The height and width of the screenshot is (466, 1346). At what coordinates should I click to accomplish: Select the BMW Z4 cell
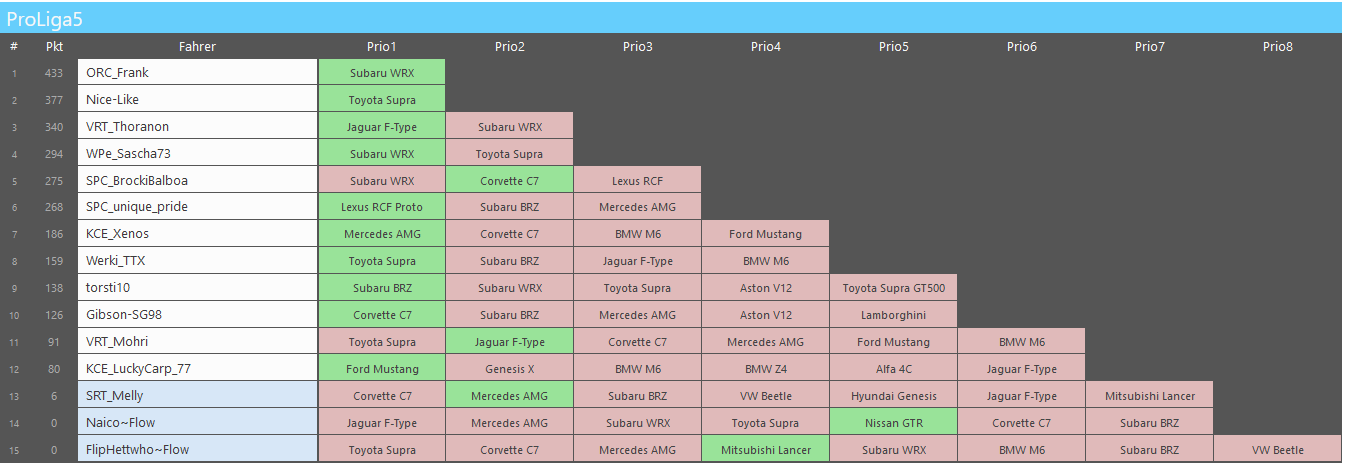[x=765, y=369]
